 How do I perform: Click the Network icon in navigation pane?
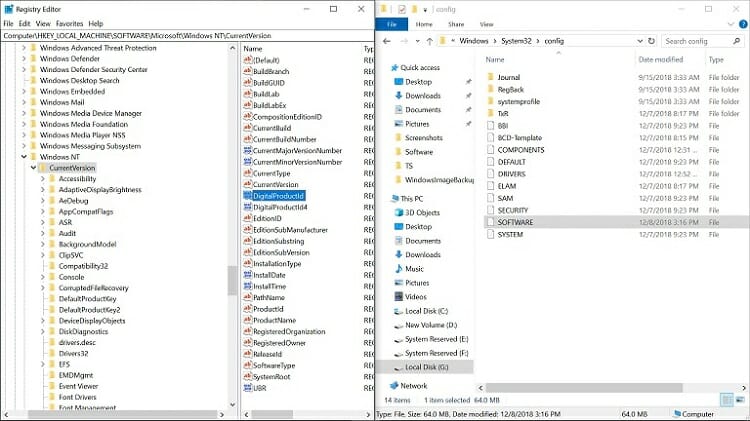(x=392, y=385)
